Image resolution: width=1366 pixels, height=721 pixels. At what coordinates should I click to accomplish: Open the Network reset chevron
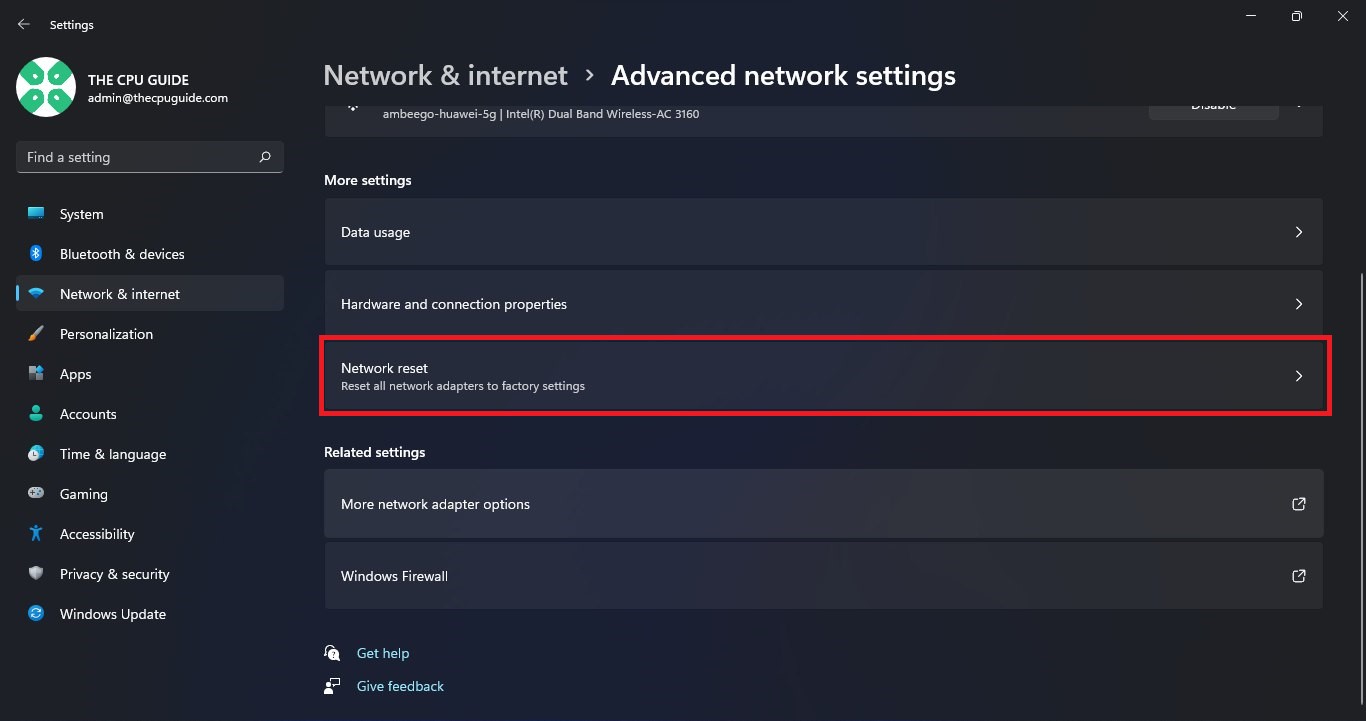[1299, 376]
